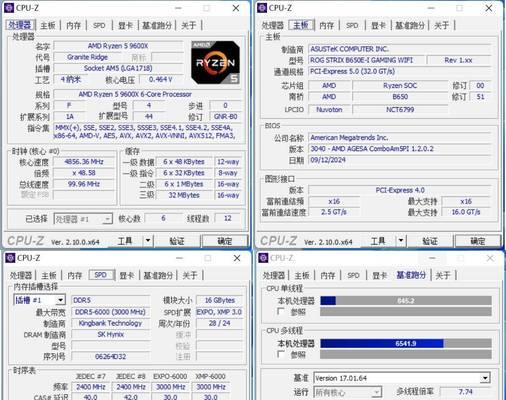Image resolution: width=506 pixels, height=400 pixels.
Task: Tick the 参照 checkbox under CPU 多线程
Action: click(281, 354)
